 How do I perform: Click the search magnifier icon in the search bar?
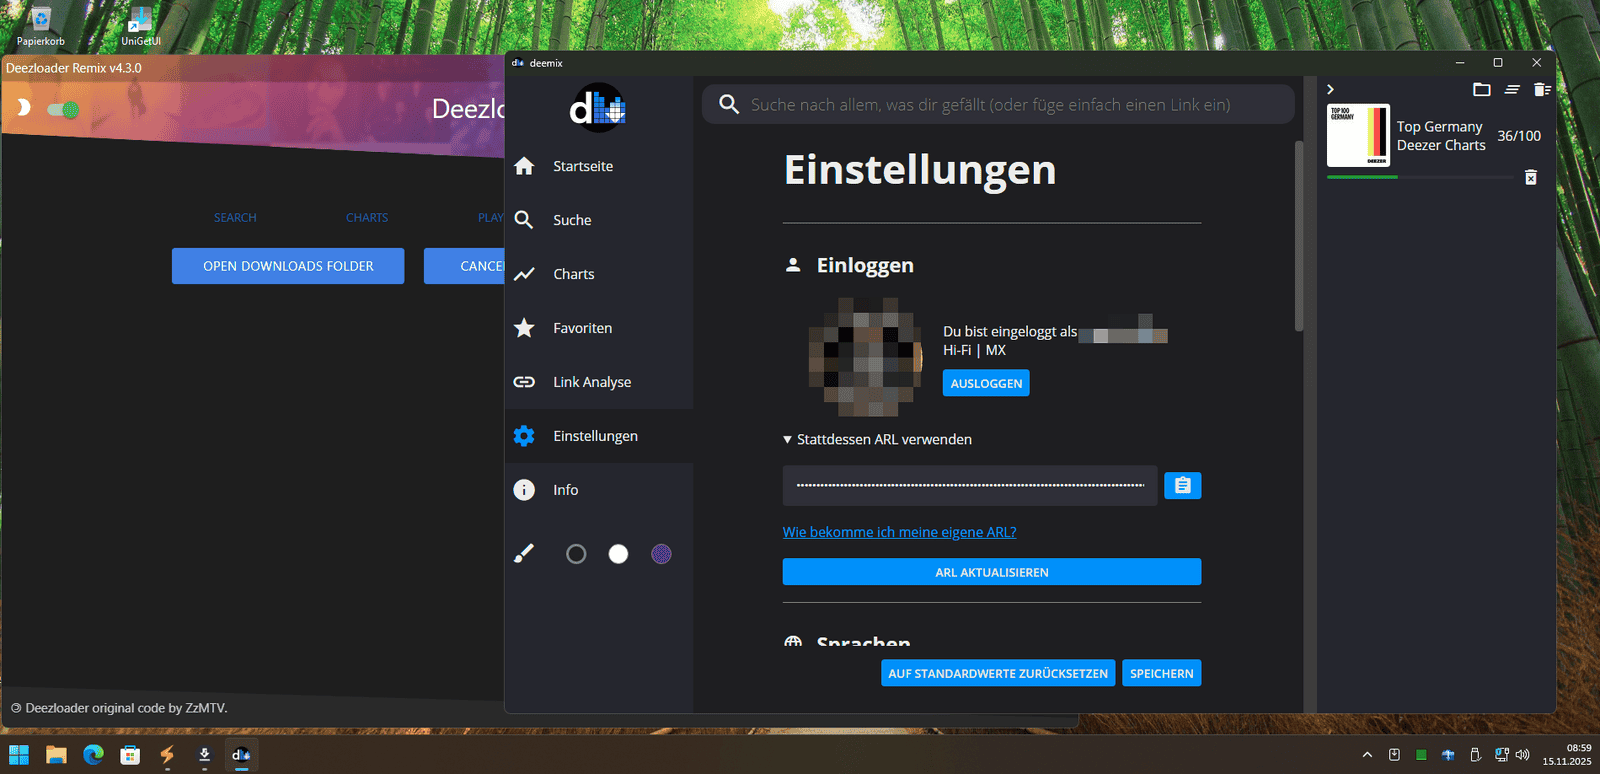pos(729,105)
